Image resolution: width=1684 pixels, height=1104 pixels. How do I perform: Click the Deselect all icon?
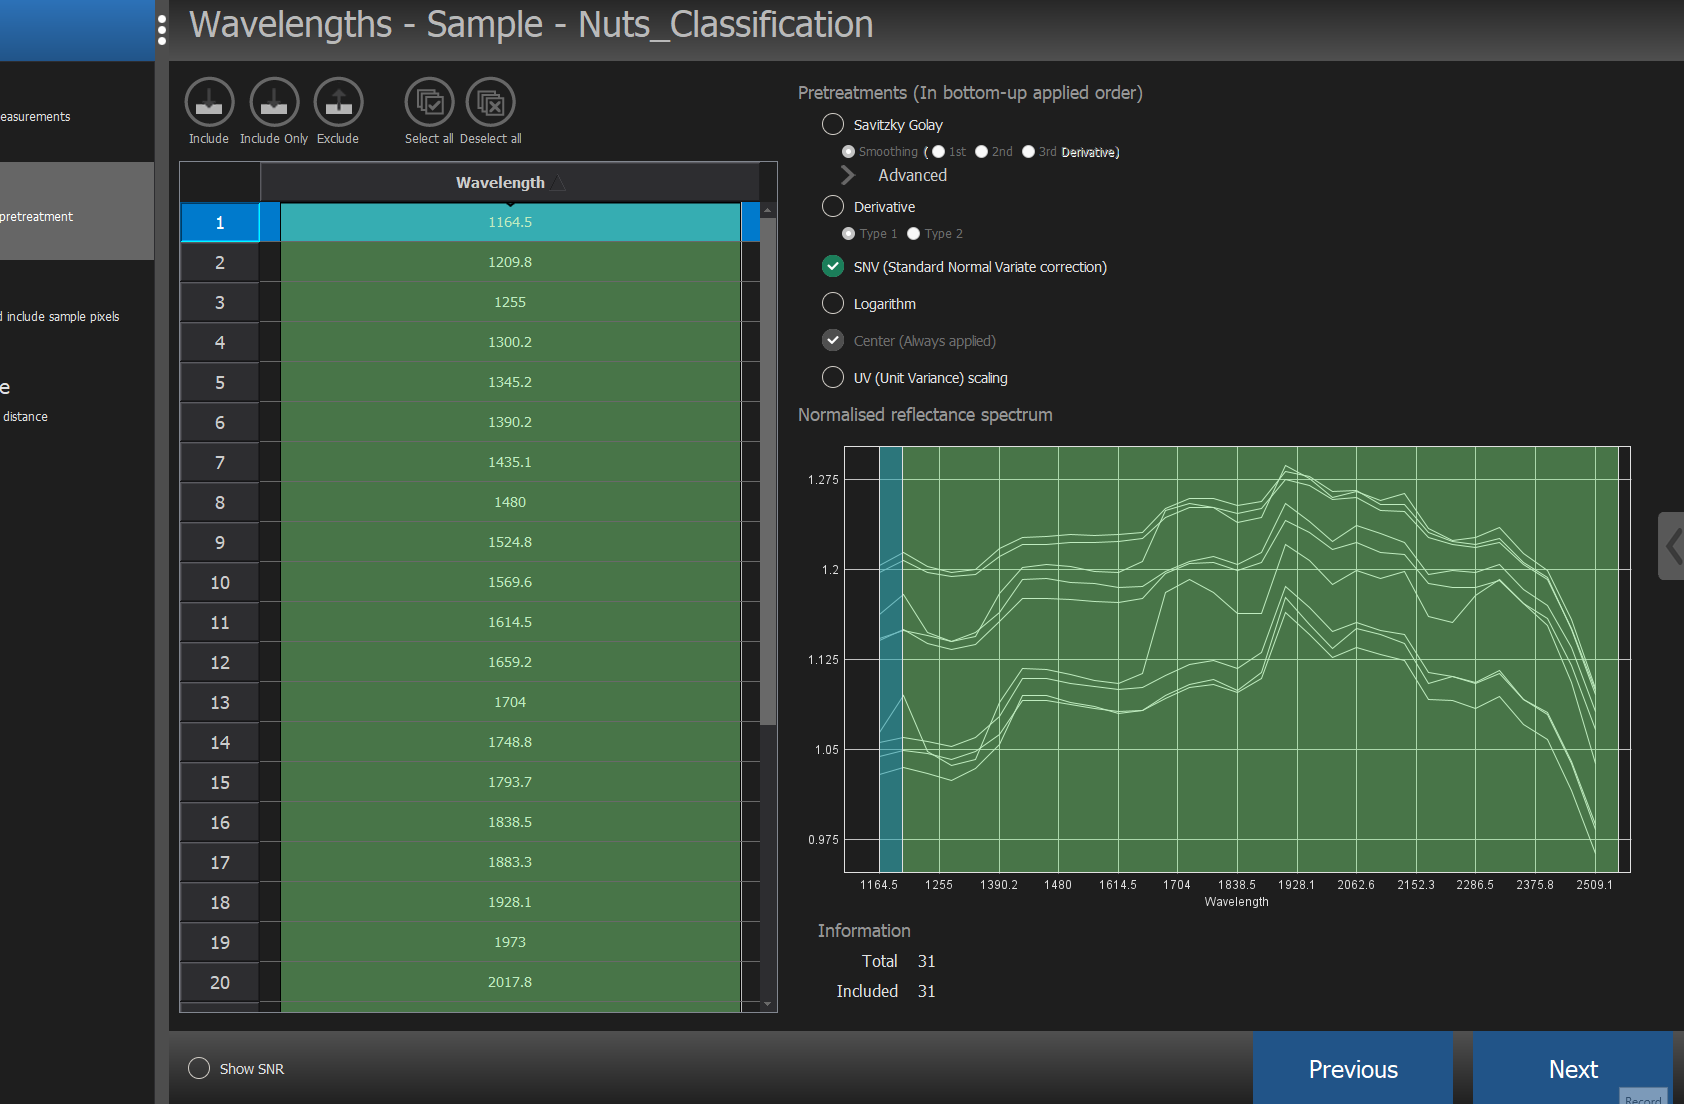[x=490, y=103]
